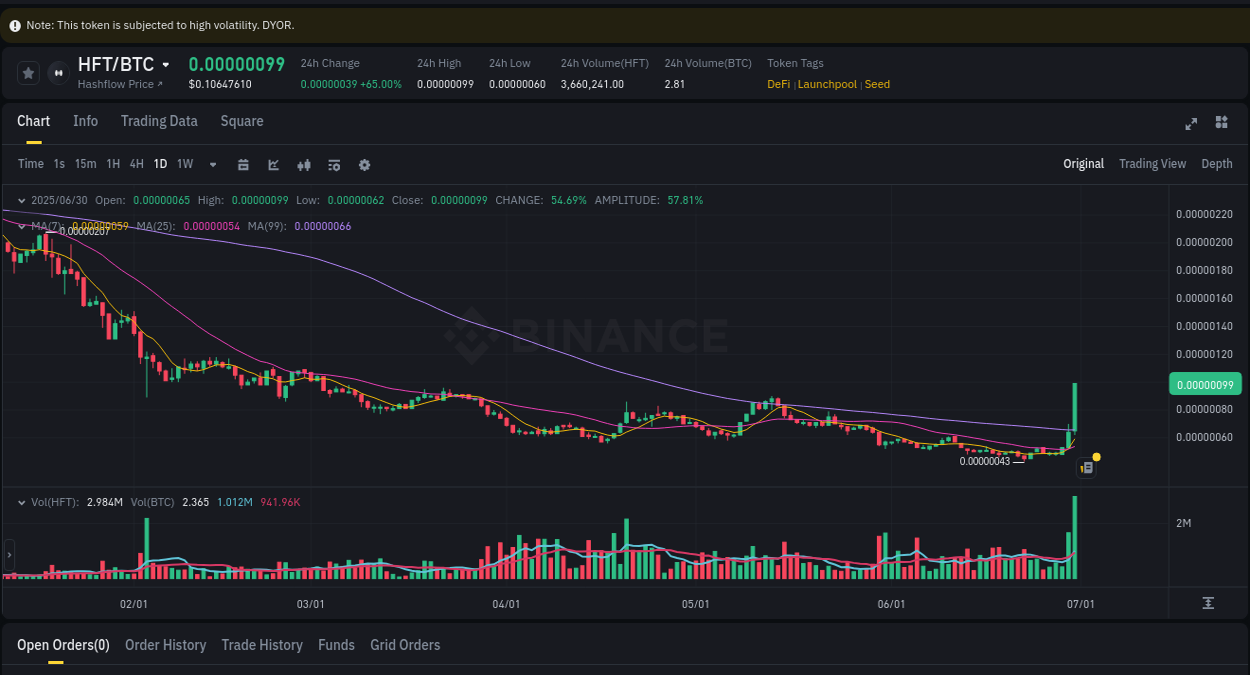Expand the chart with the fullscreen arrows icon
1250x675 pixels.
click(1191, 123)
